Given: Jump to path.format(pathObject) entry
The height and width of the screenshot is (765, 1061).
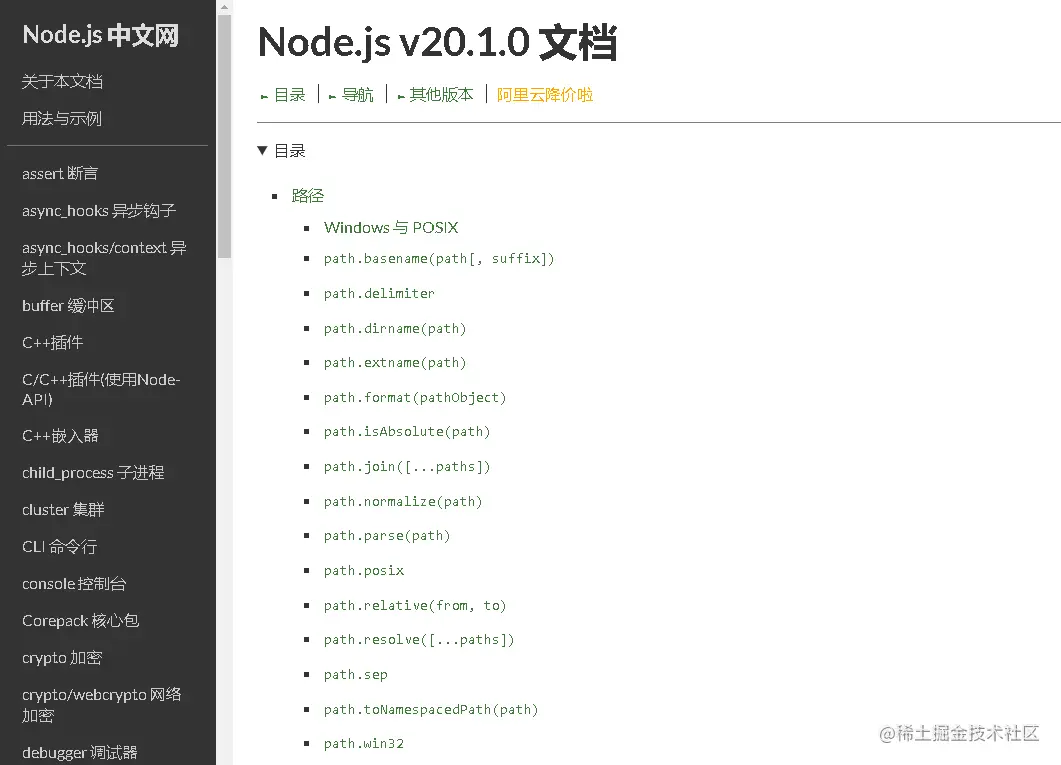Looking at the screenshot, I should [415, 398].
